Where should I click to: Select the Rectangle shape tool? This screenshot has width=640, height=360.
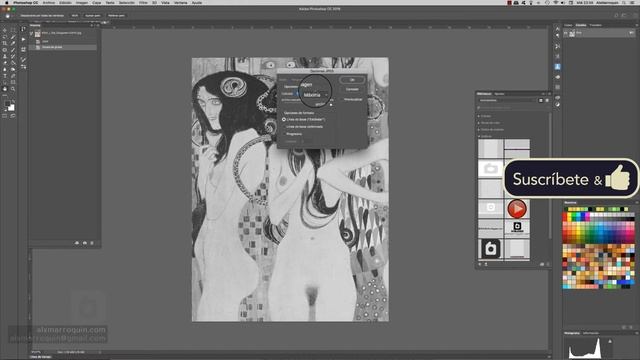tap(13, 82)
